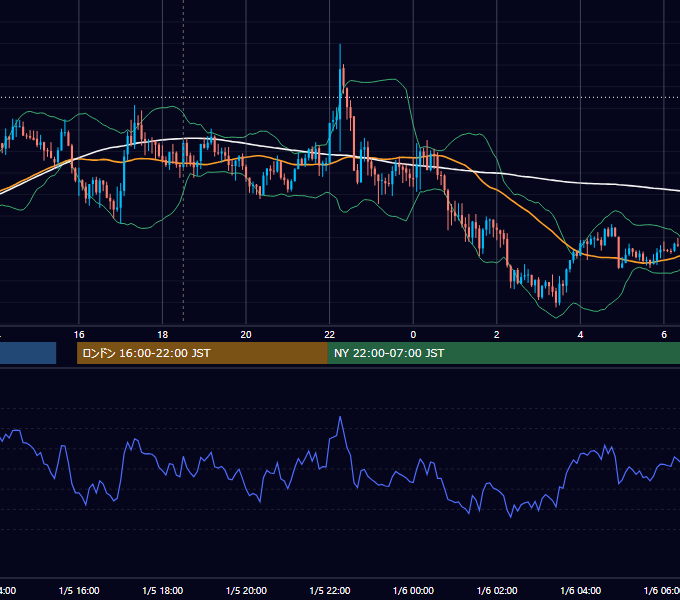
Task: Click the blue session bar before London
Action: pos(28,353)
